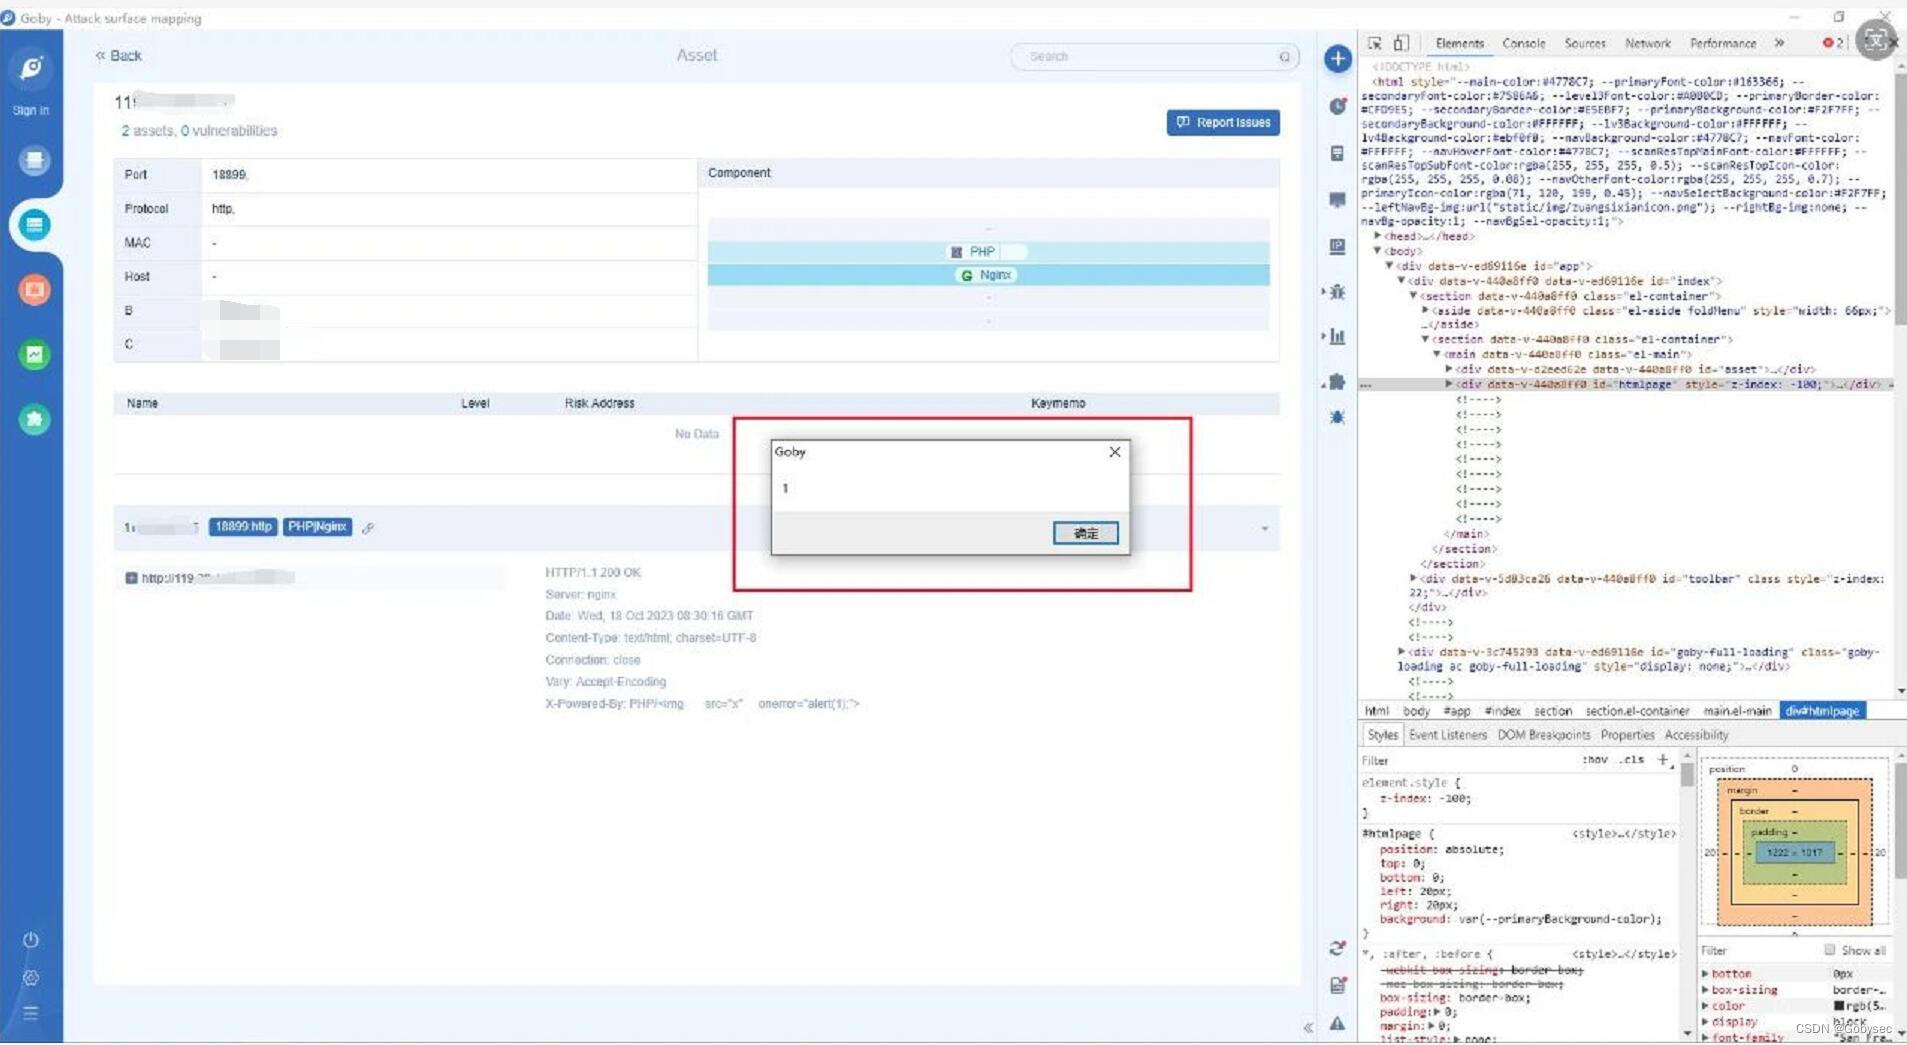The height and width of the screenshot is (1045, 1907).
Task: Open the Network tab
Action: [x=1647, y=43]
